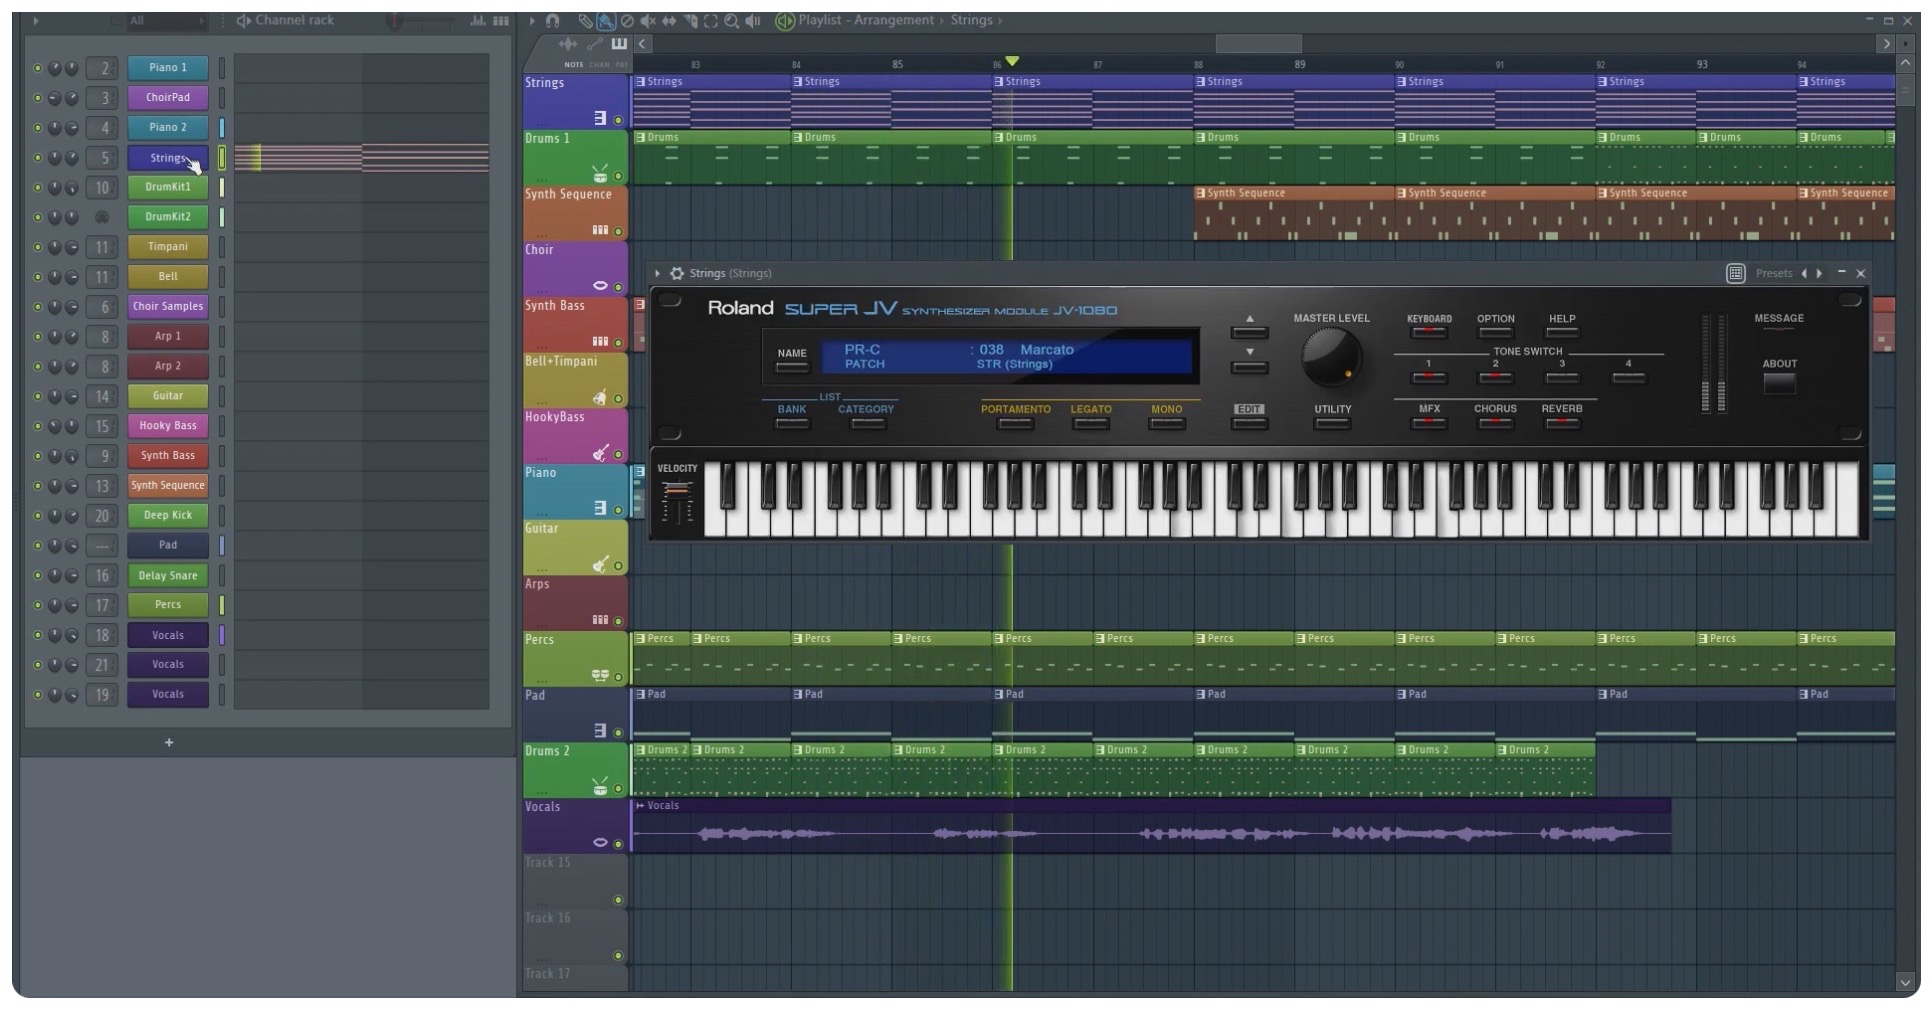Switch picker to audio clips waveform icon
Screen dimensions: 1932x1012
pyautogui.click(x=568, y=44)
